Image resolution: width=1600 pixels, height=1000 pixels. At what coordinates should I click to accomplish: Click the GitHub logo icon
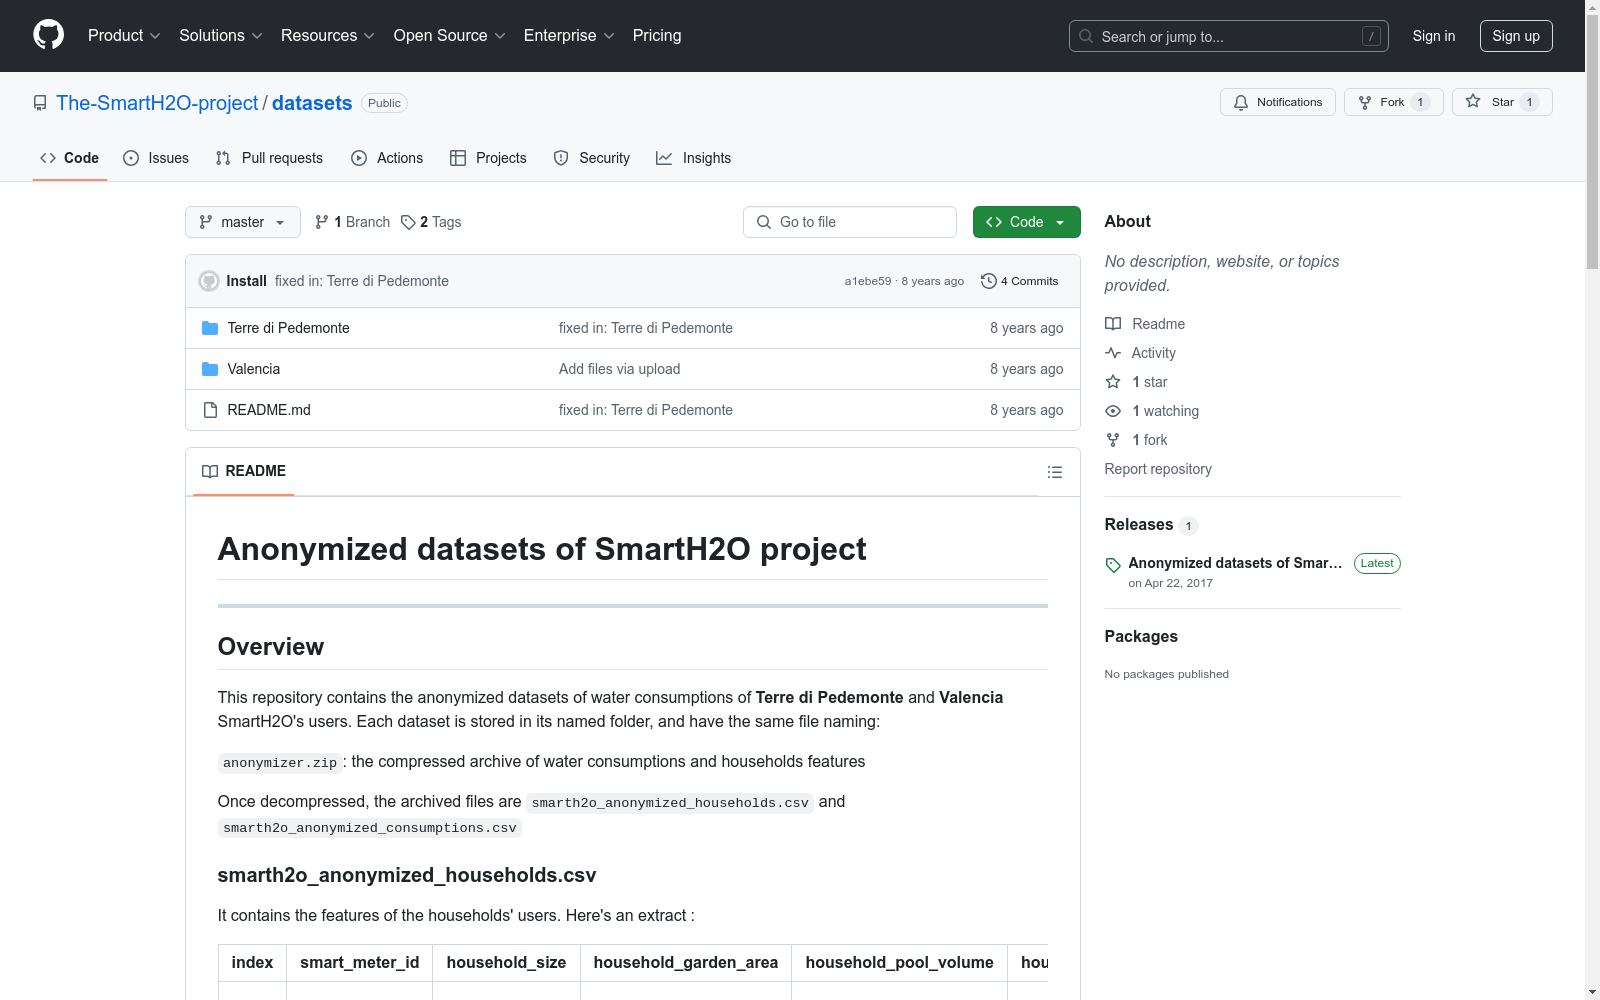(x=48, y=35)
